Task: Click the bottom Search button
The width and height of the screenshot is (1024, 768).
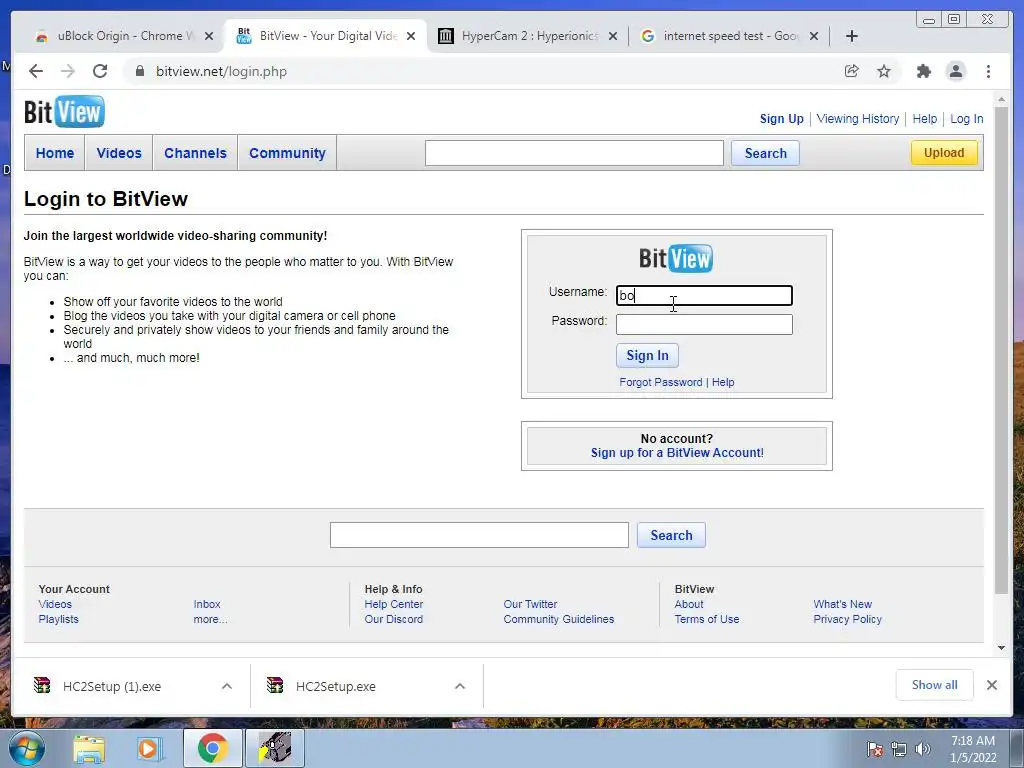Action: 671,536
